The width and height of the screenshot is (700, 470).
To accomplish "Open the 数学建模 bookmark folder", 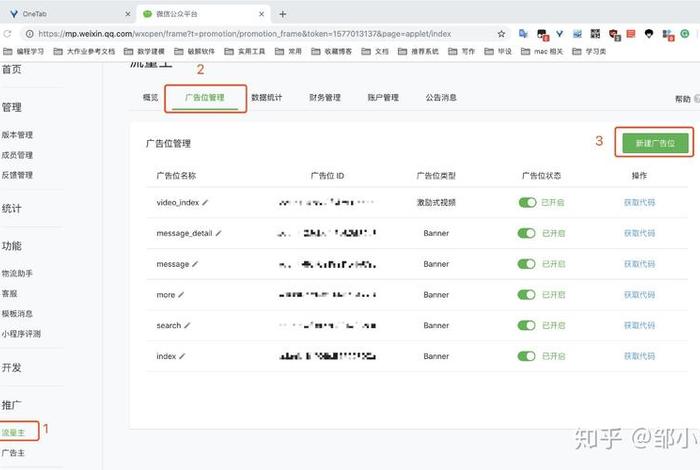I will (x=144, y=52).
